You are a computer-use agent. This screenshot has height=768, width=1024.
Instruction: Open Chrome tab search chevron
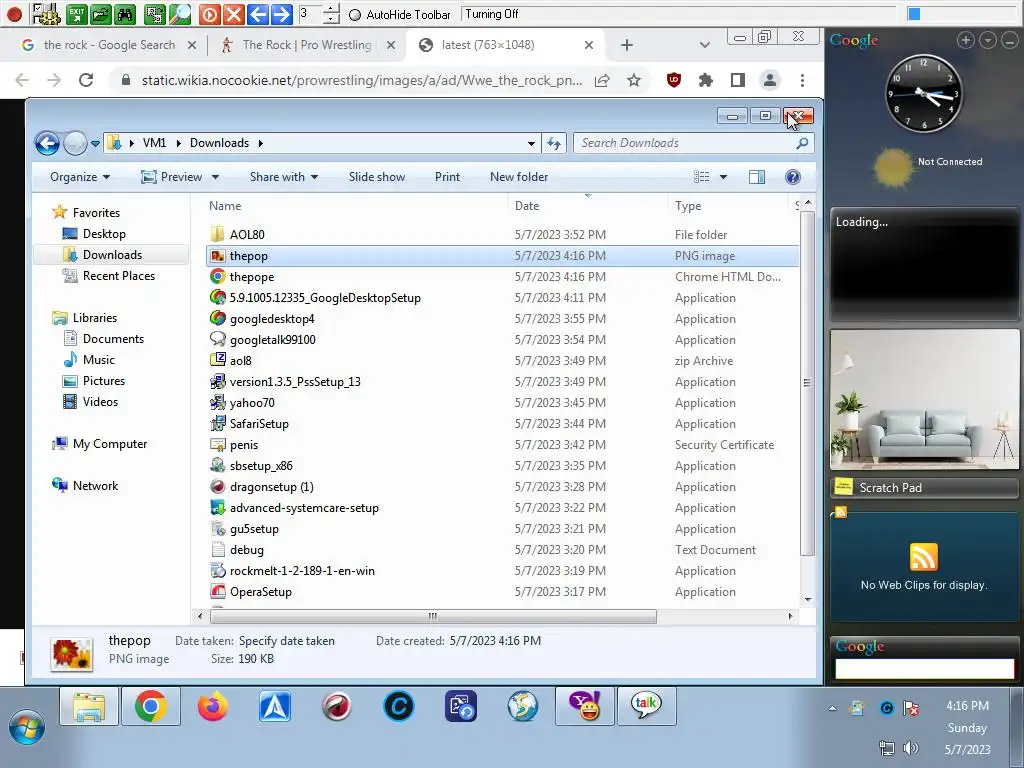[x=704, y=45]
